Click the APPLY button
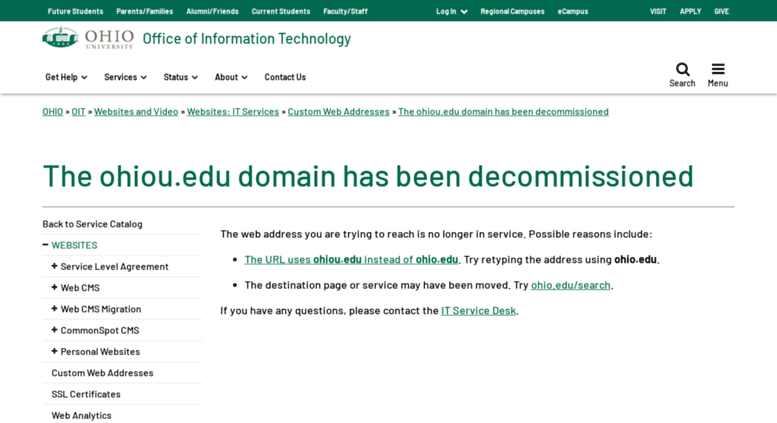The image size is (777, 423). (690, 11)
